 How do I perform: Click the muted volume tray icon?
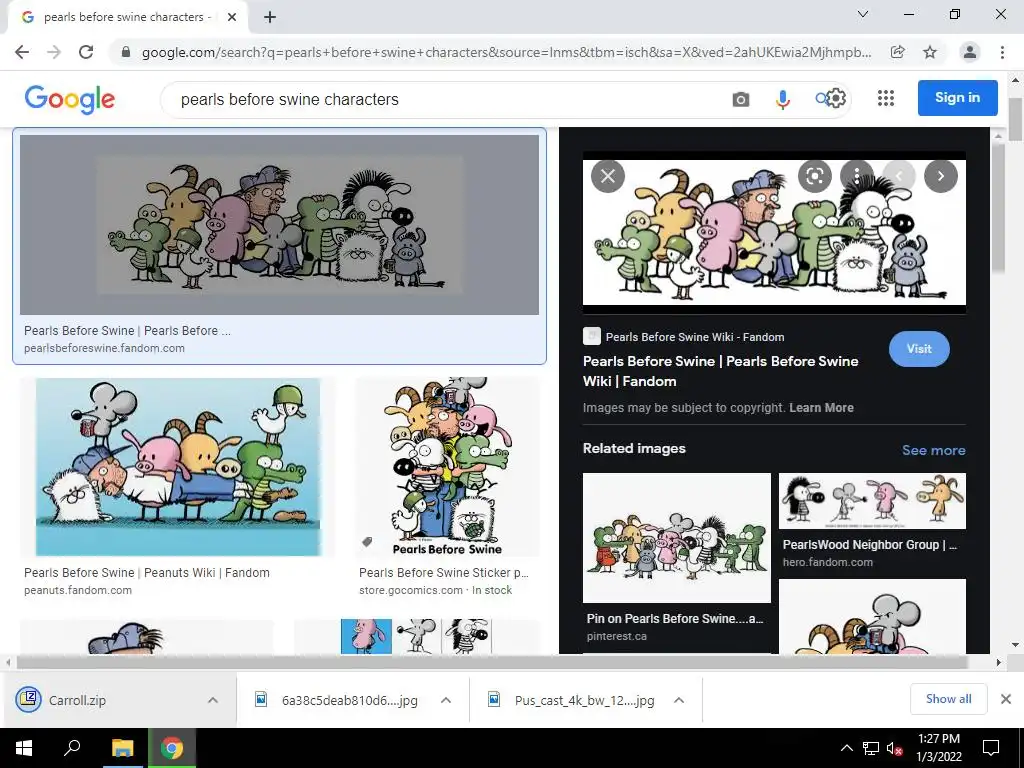895,748
